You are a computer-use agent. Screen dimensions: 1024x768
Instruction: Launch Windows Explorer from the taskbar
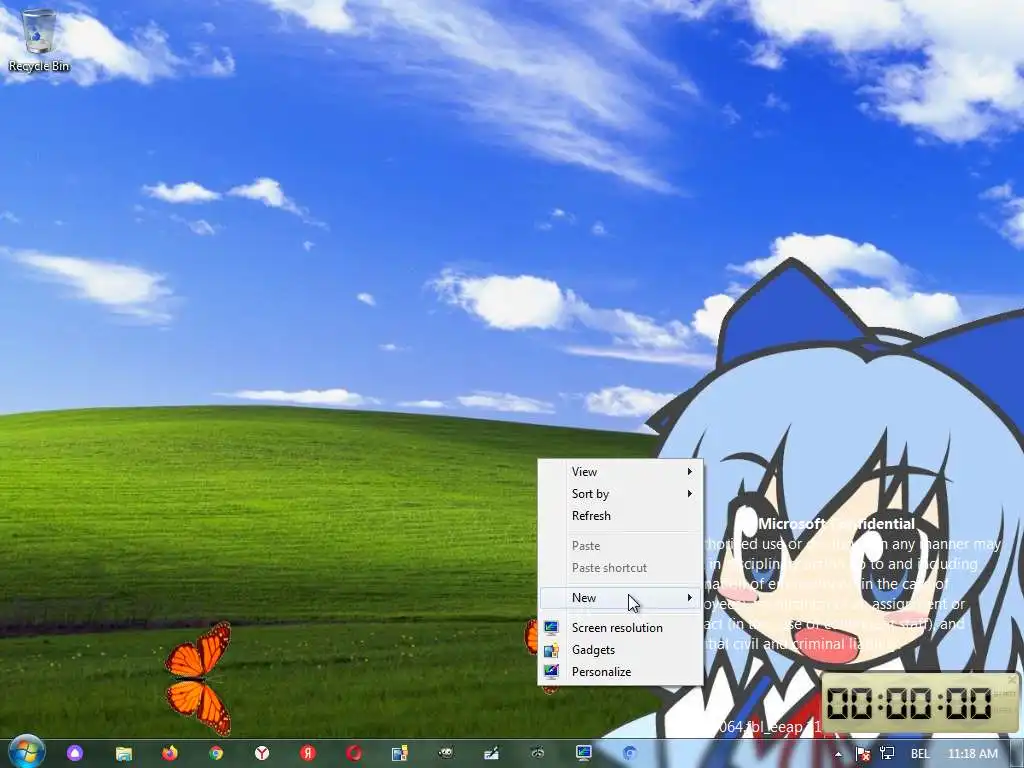click(124, 754)
